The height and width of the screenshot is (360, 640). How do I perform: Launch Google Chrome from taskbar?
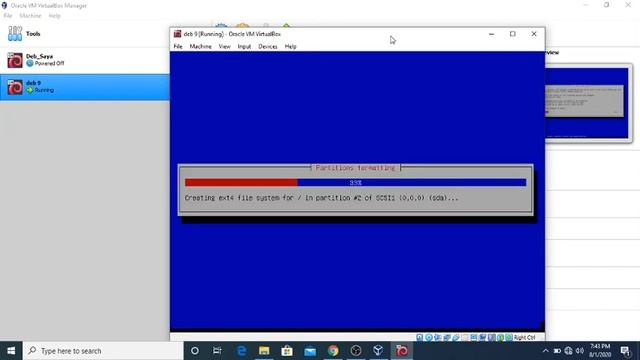333,351
